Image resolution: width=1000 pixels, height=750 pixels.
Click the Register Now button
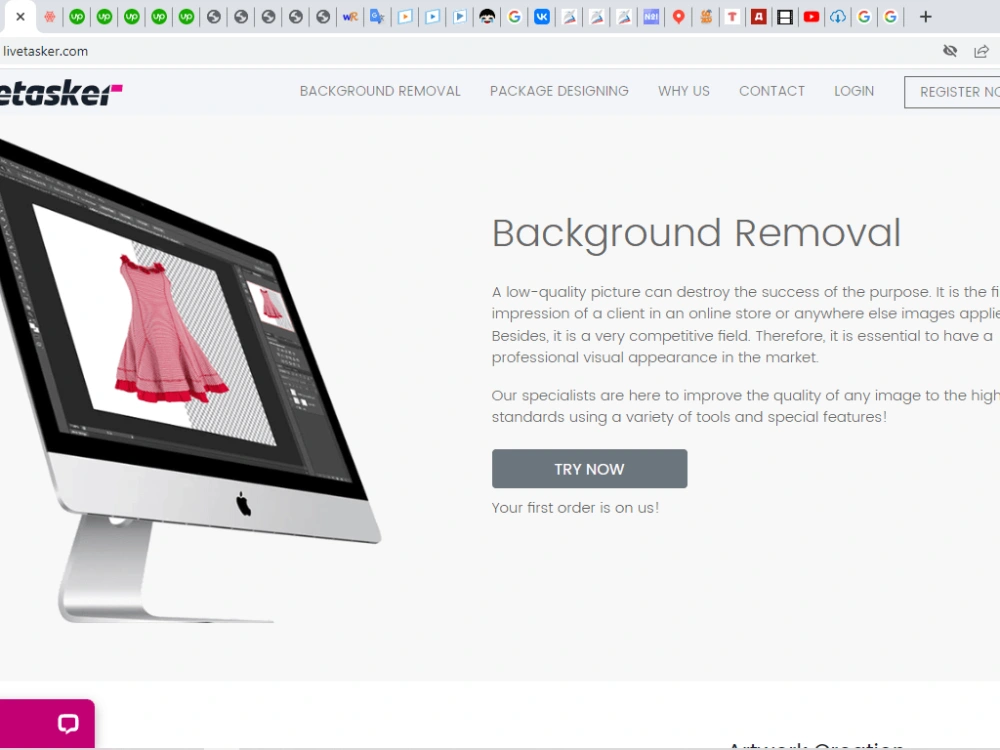(952, 92)
